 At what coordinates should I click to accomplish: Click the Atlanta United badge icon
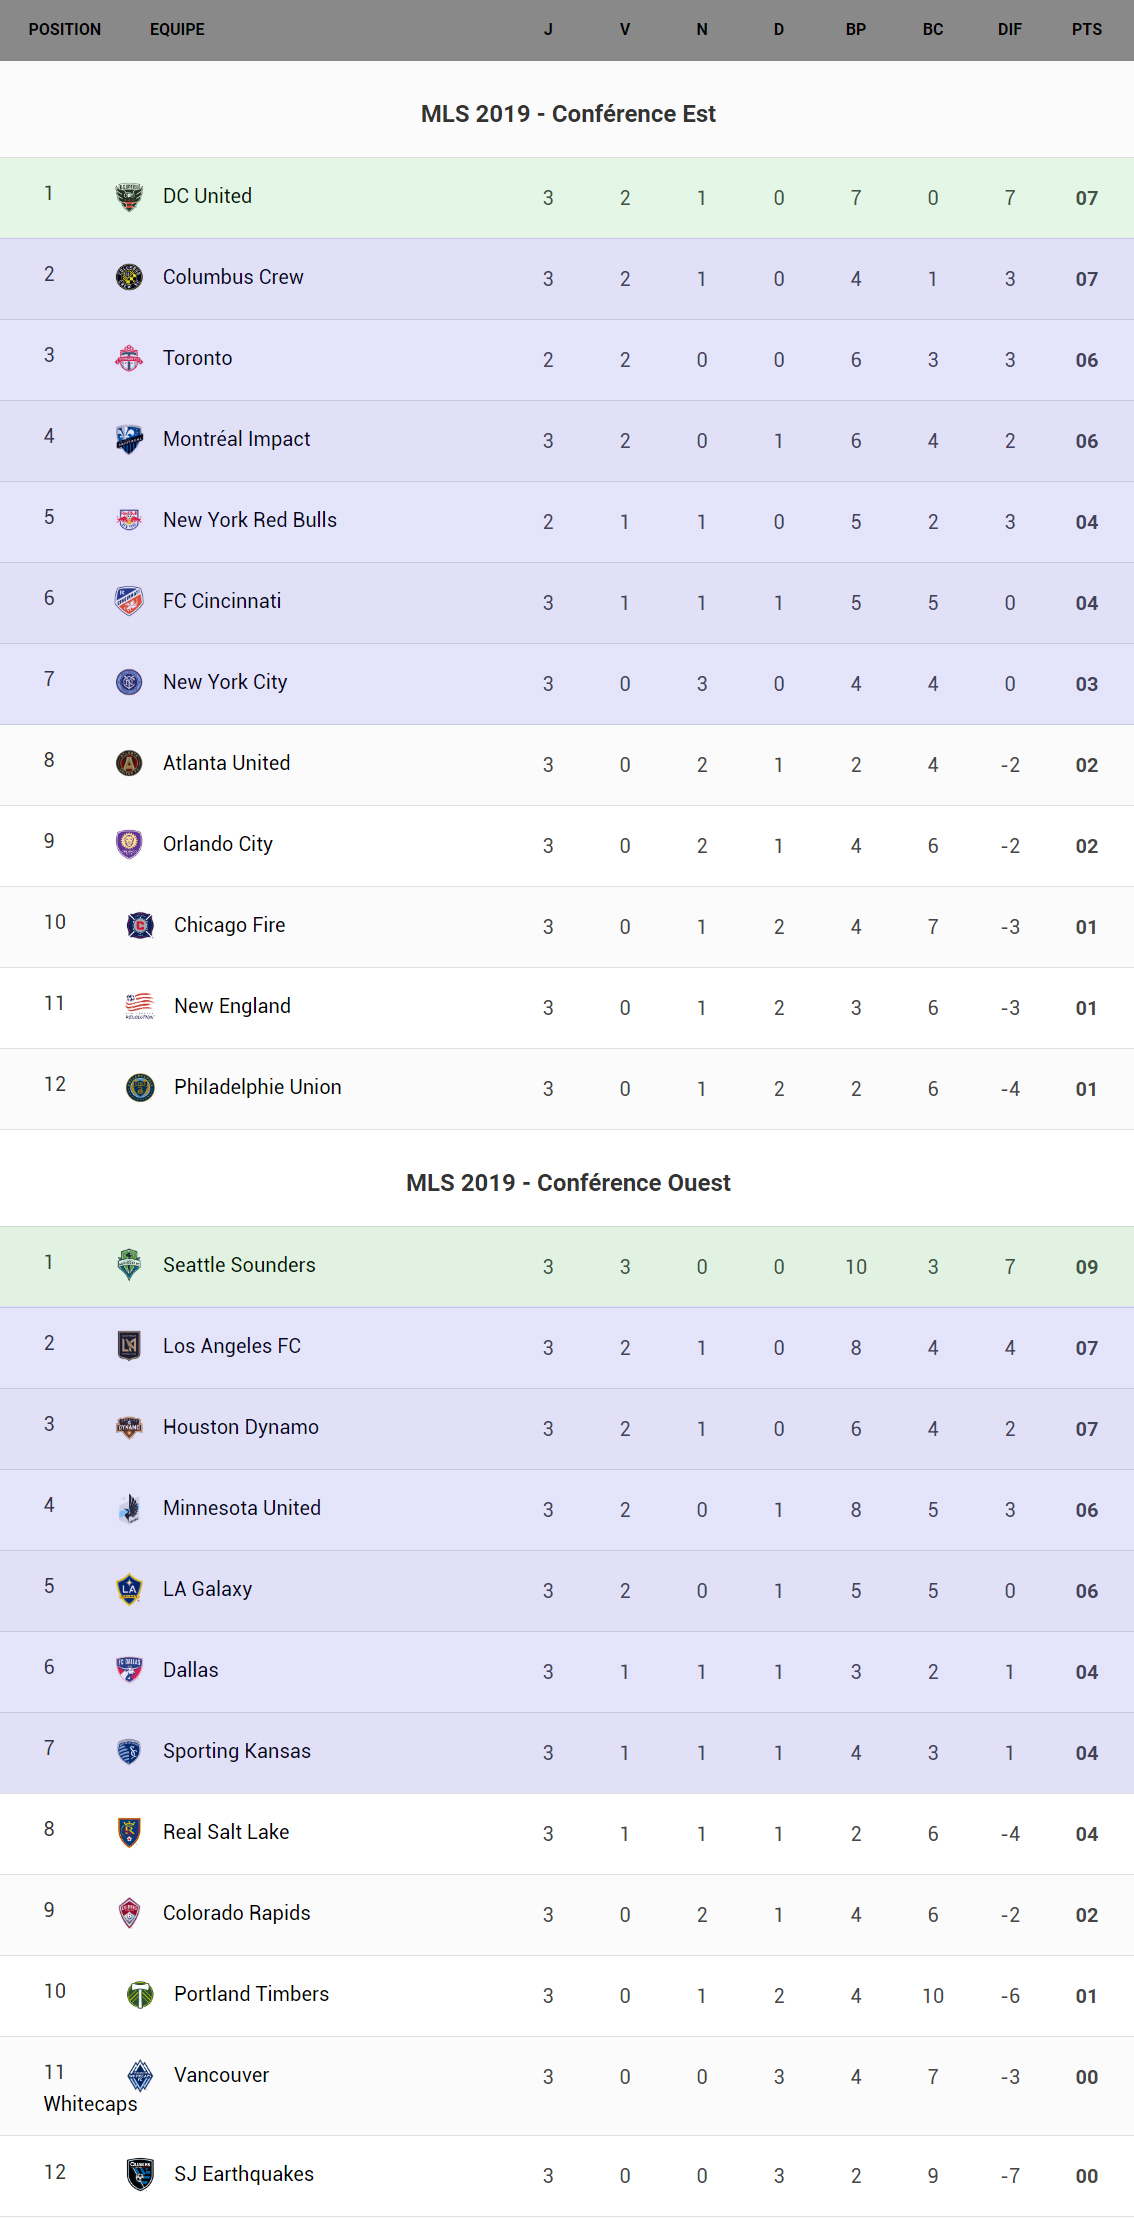coord(129,763)
